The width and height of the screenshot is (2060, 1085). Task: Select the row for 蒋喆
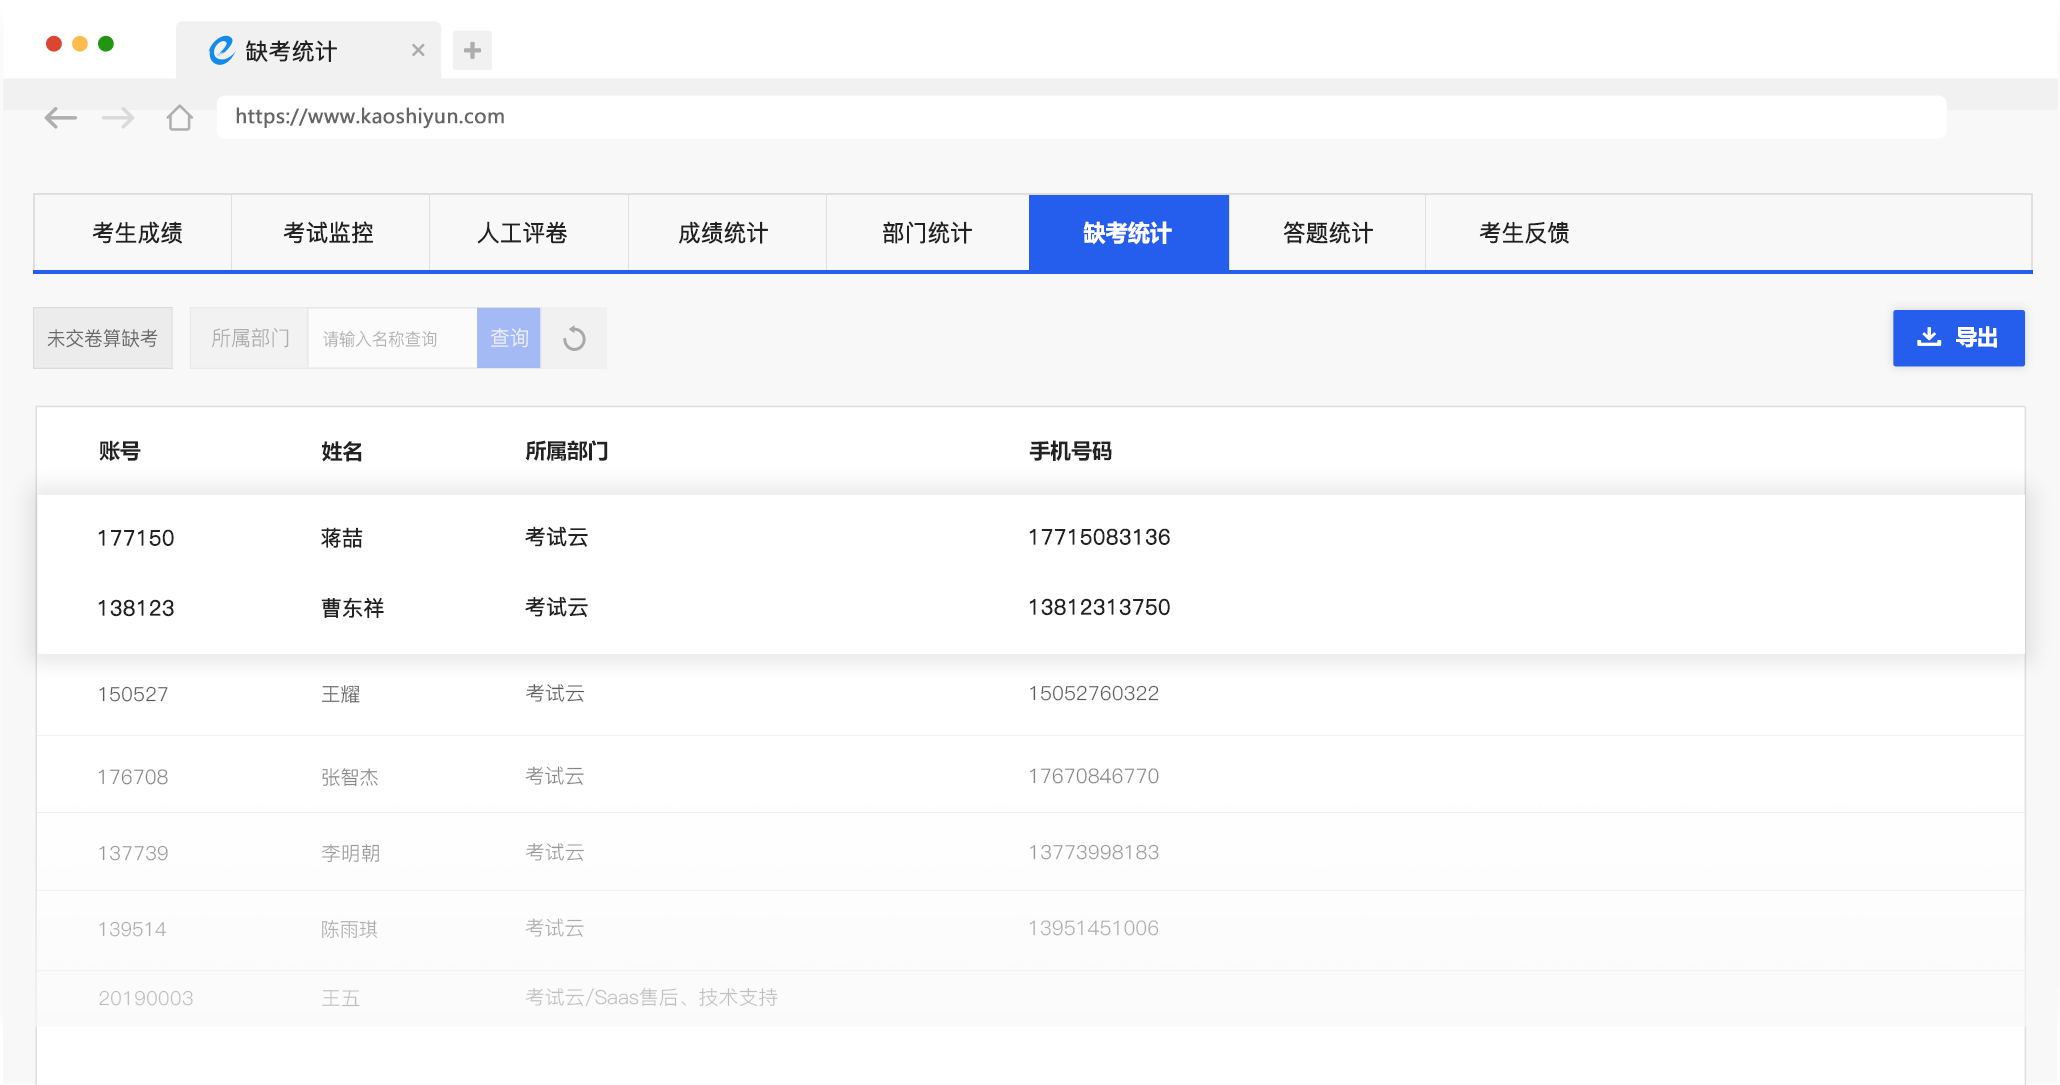tap(342, 538)
